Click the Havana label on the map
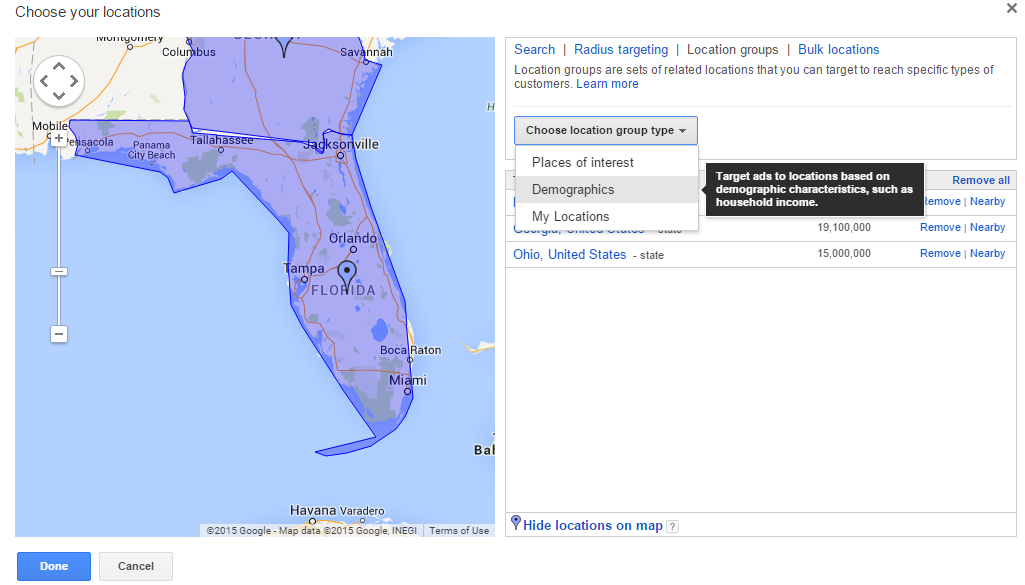1025x585 pixels. tap(313, 510)
